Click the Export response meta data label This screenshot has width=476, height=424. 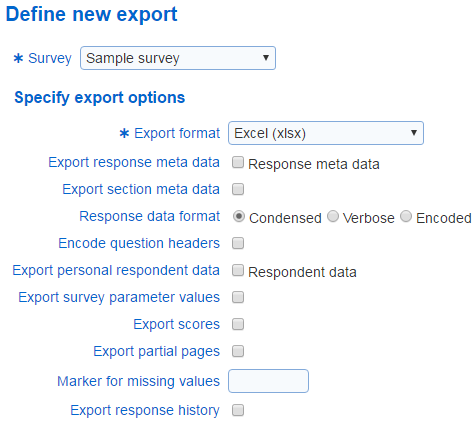pyautogui.click(x=134, y=162)
